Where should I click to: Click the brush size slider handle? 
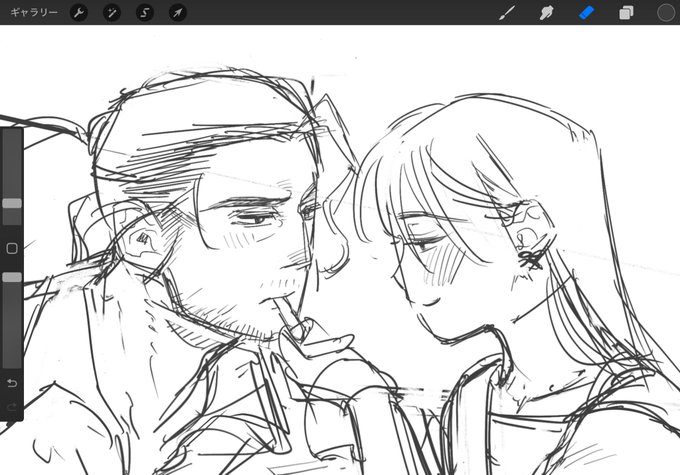pos(12,203)
